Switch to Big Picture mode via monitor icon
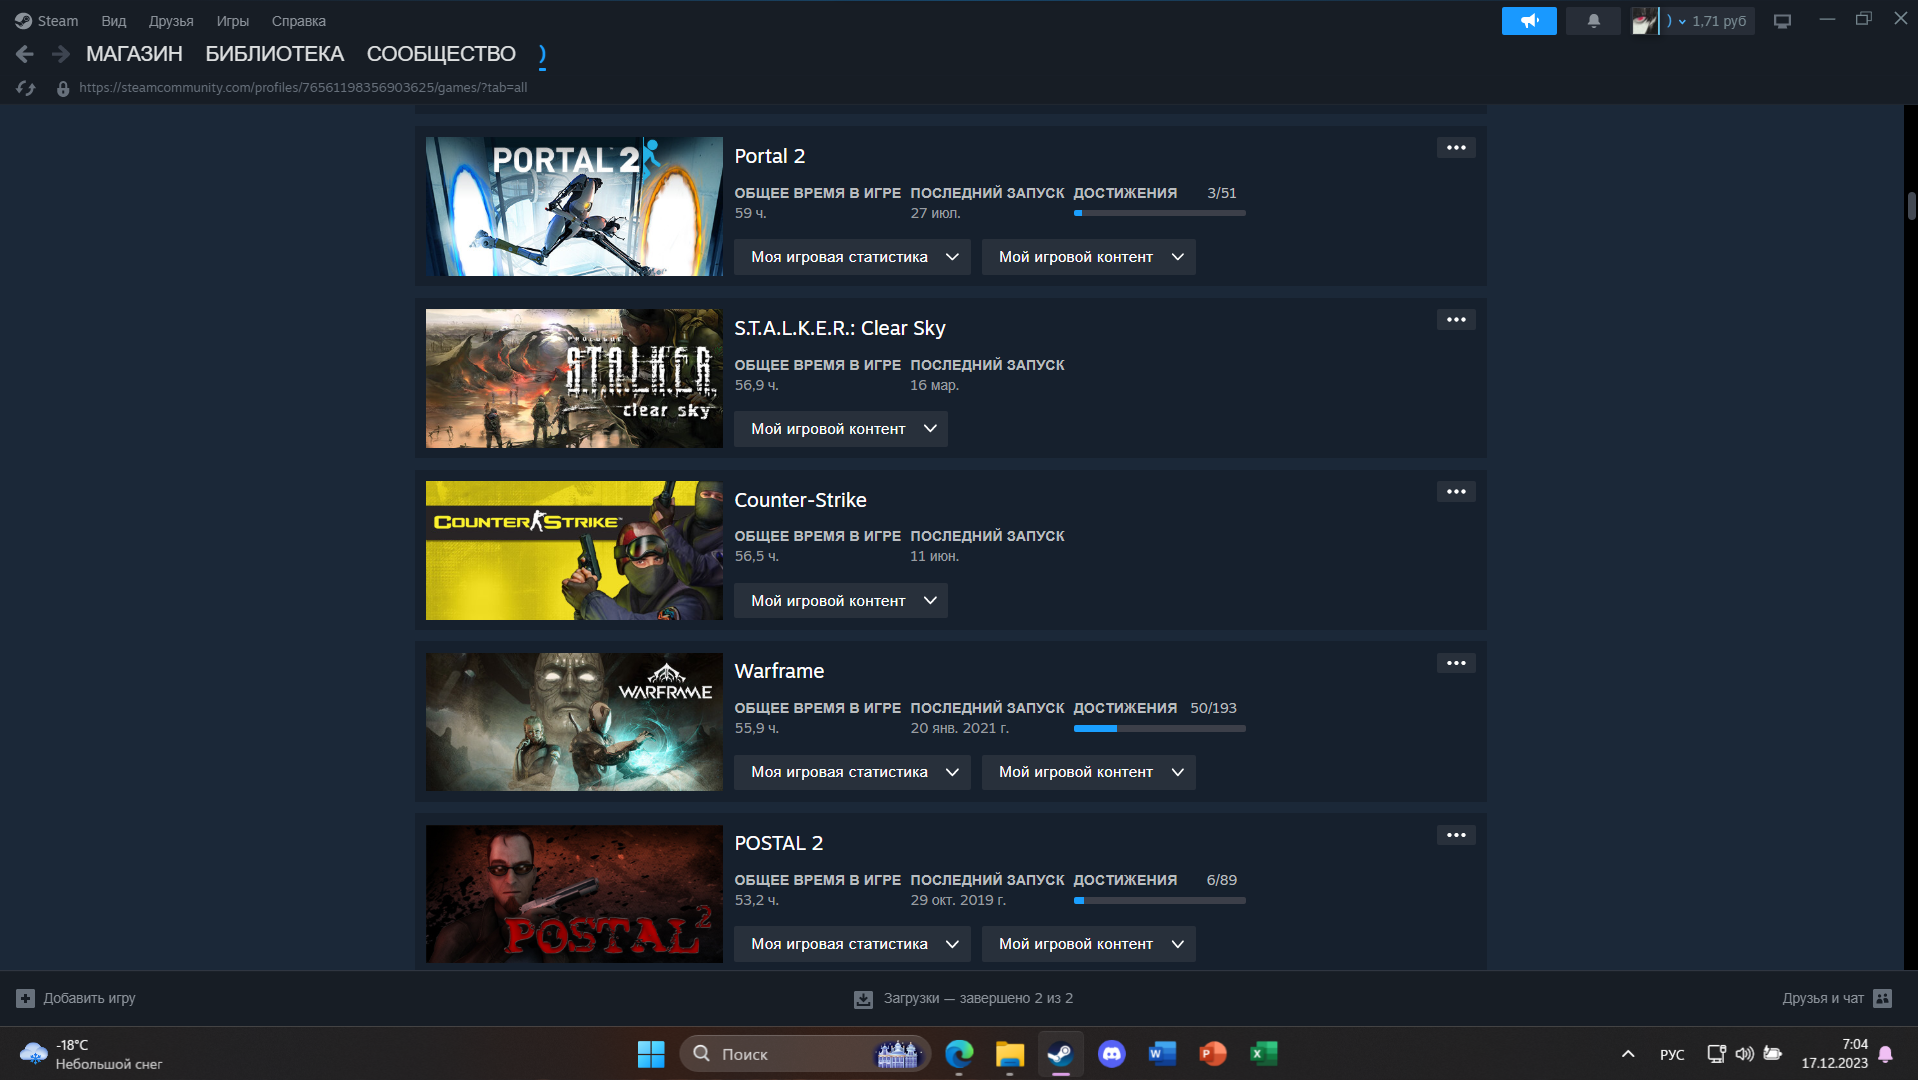1918x1080 pixels. tap(1782, 21)
